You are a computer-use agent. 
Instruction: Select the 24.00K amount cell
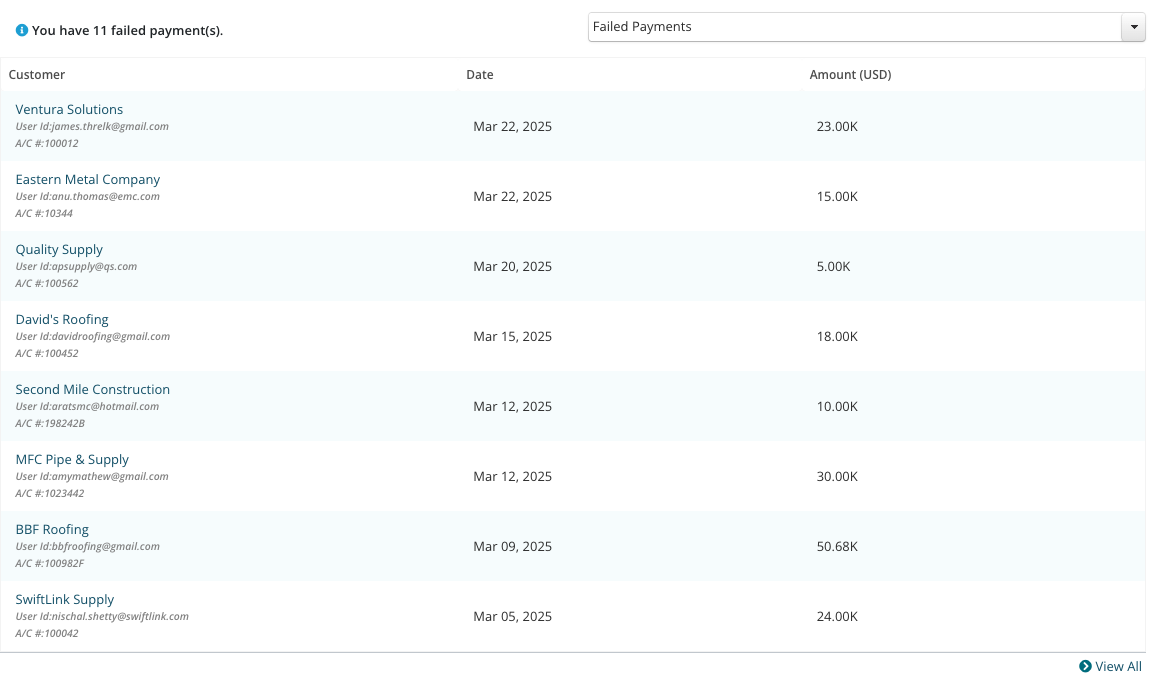coord(837,616)
